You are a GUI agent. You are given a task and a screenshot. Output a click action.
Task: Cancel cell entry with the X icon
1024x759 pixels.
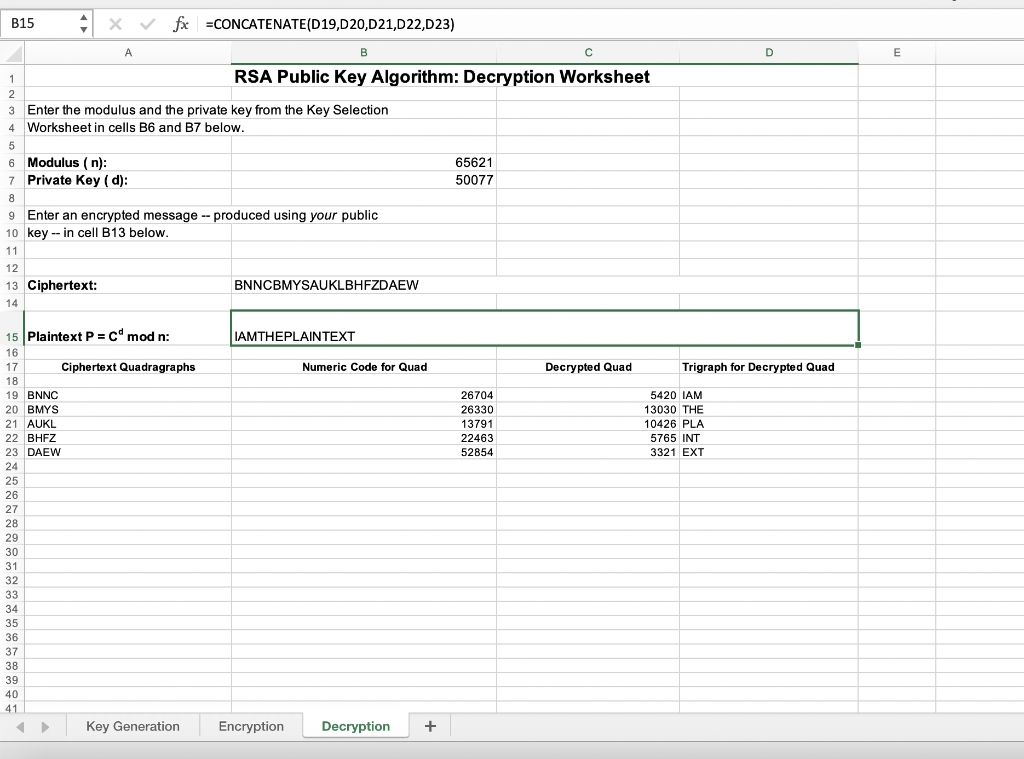pos(113,24)
